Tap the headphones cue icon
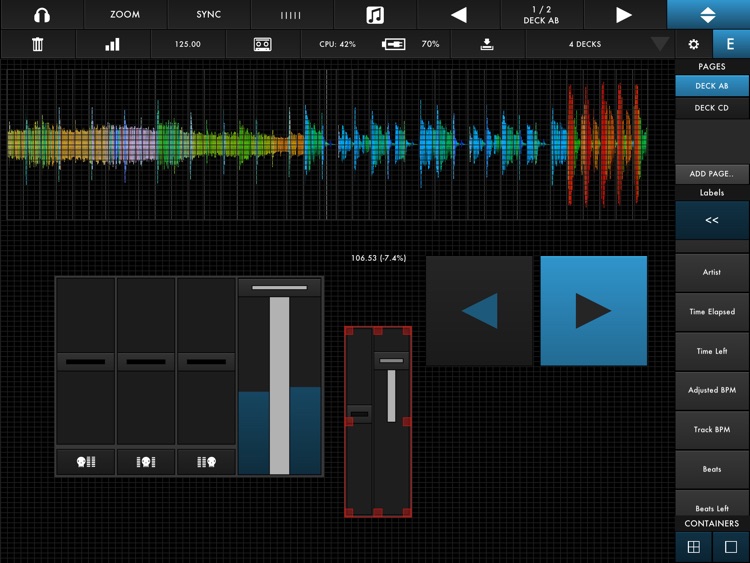Viewport: 750px width, 563px height. (x=41, y=15)
